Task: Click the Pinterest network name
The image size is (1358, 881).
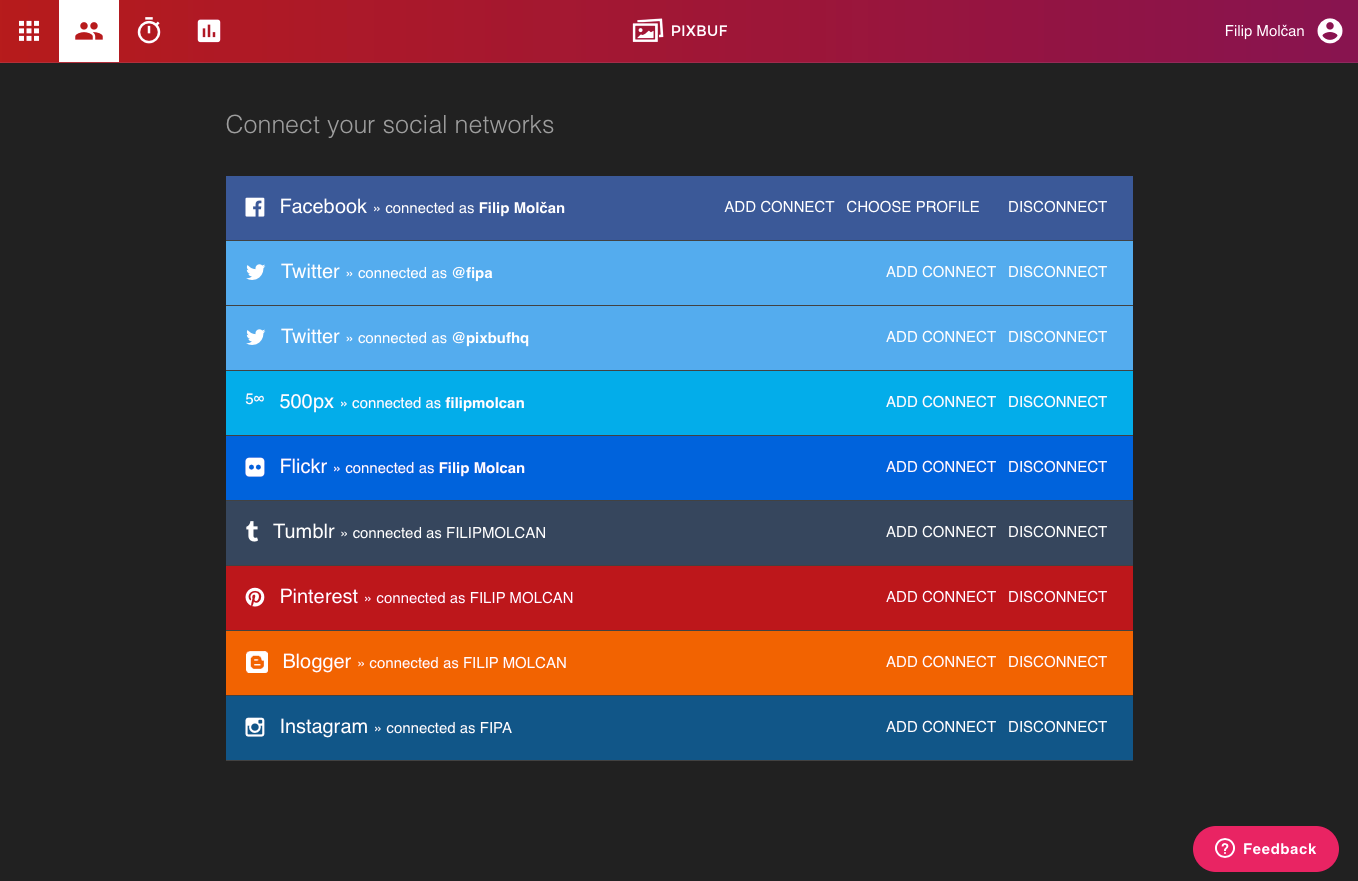Action: point(319,597)
